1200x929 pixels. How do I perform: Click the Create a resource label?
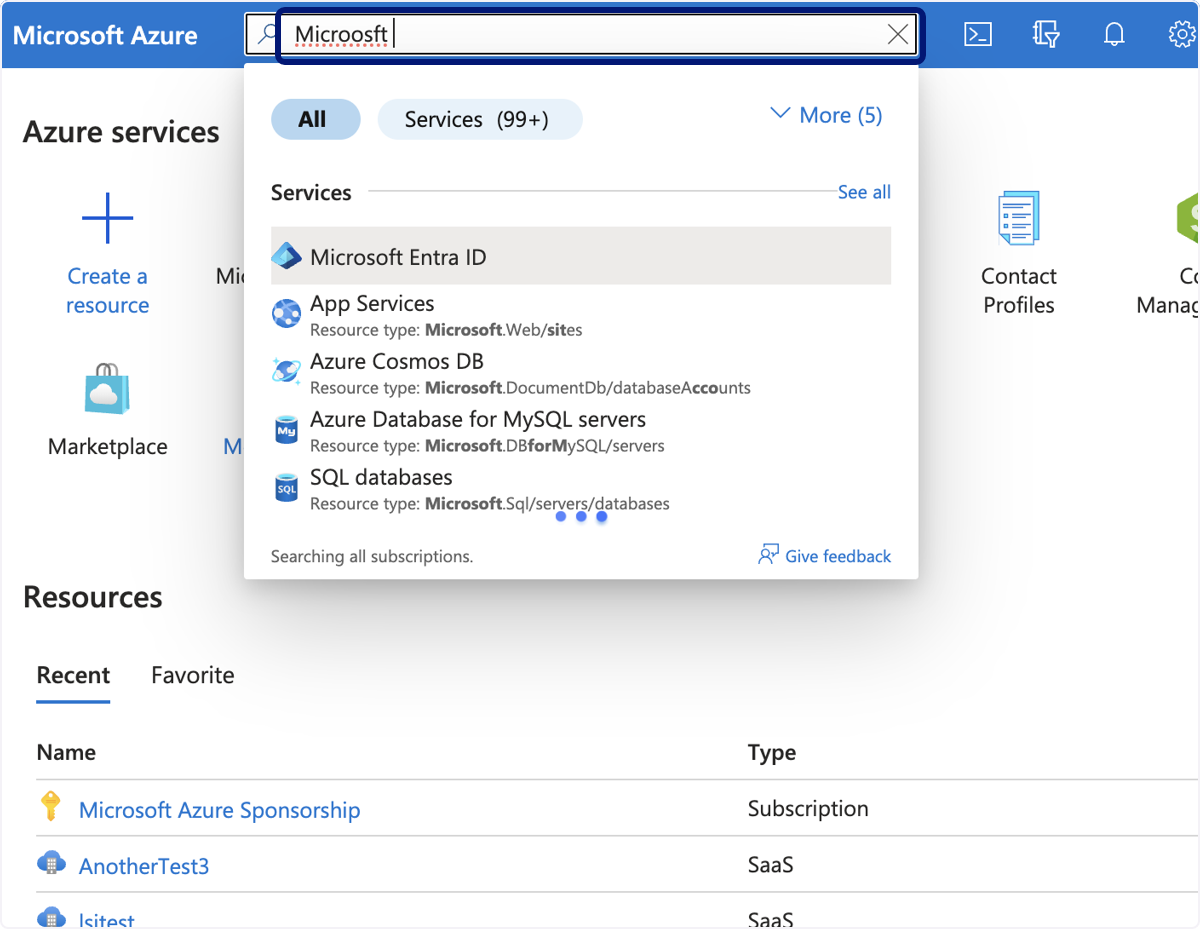107,291
